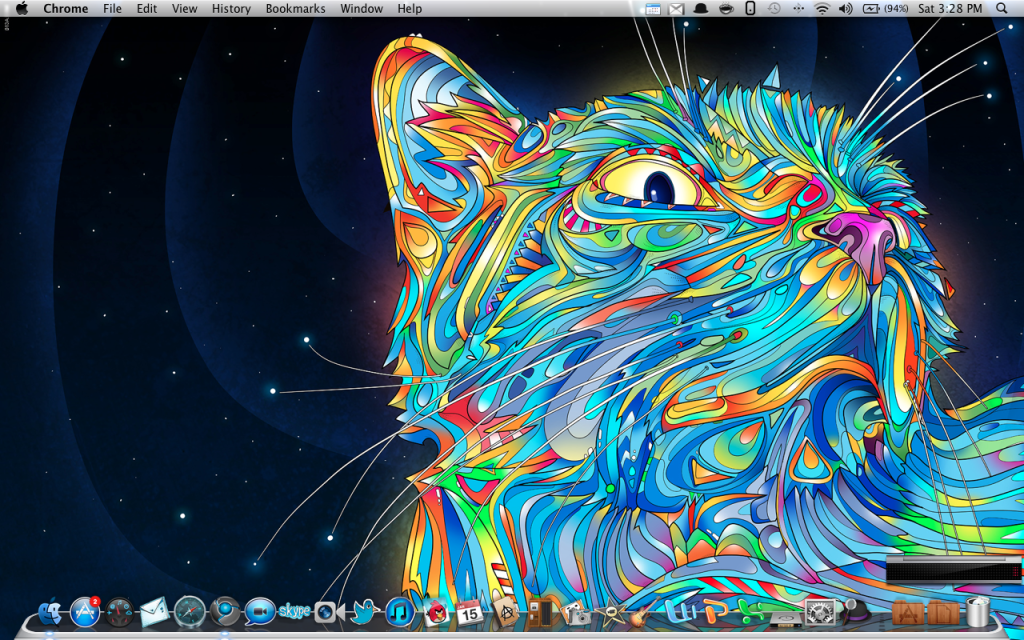Open the Mail envelope icon in dock
The height and width of the screenshot is (640, 1024).
pyautogui.click(x=155, y=613)
